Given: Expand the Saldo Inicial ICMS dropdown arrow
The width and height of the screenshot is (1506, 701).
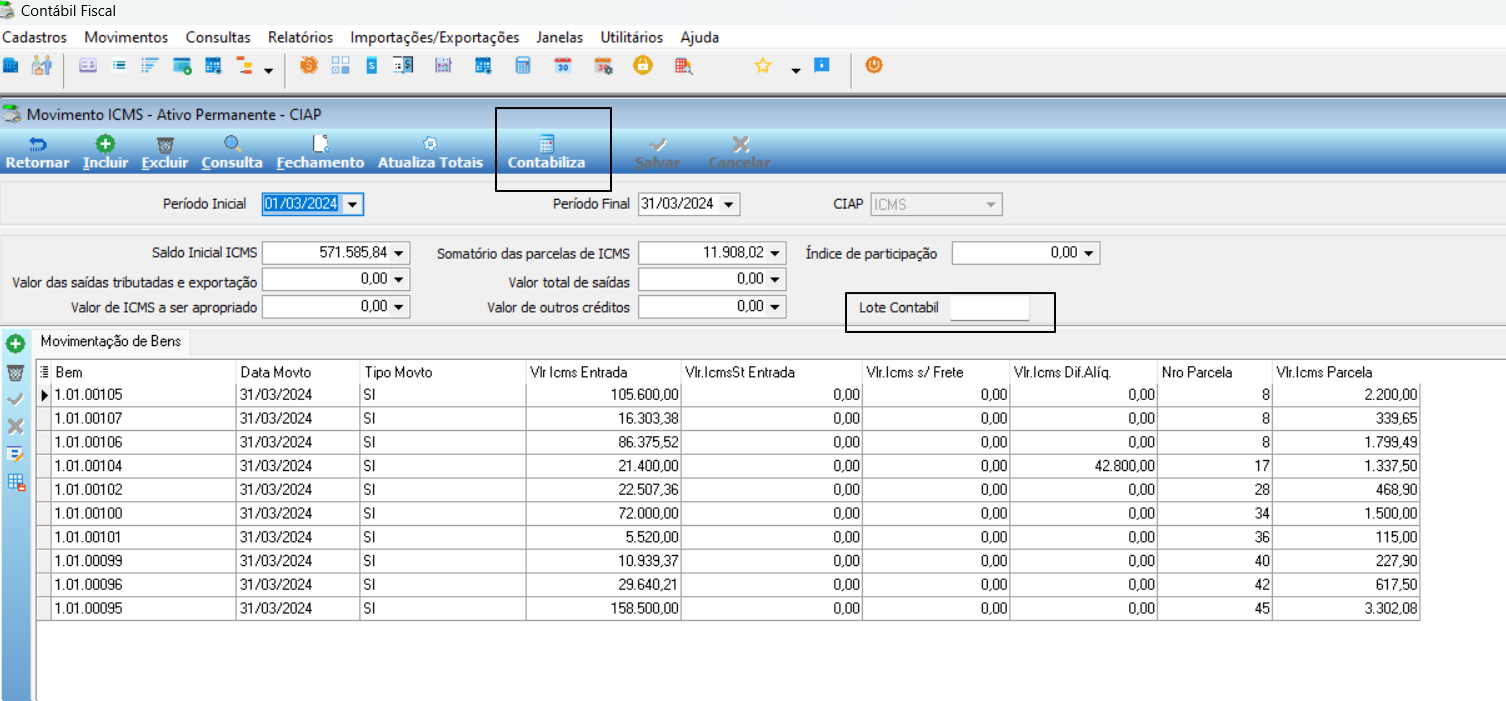Looking at the screenshot, I should click(399, 253).
